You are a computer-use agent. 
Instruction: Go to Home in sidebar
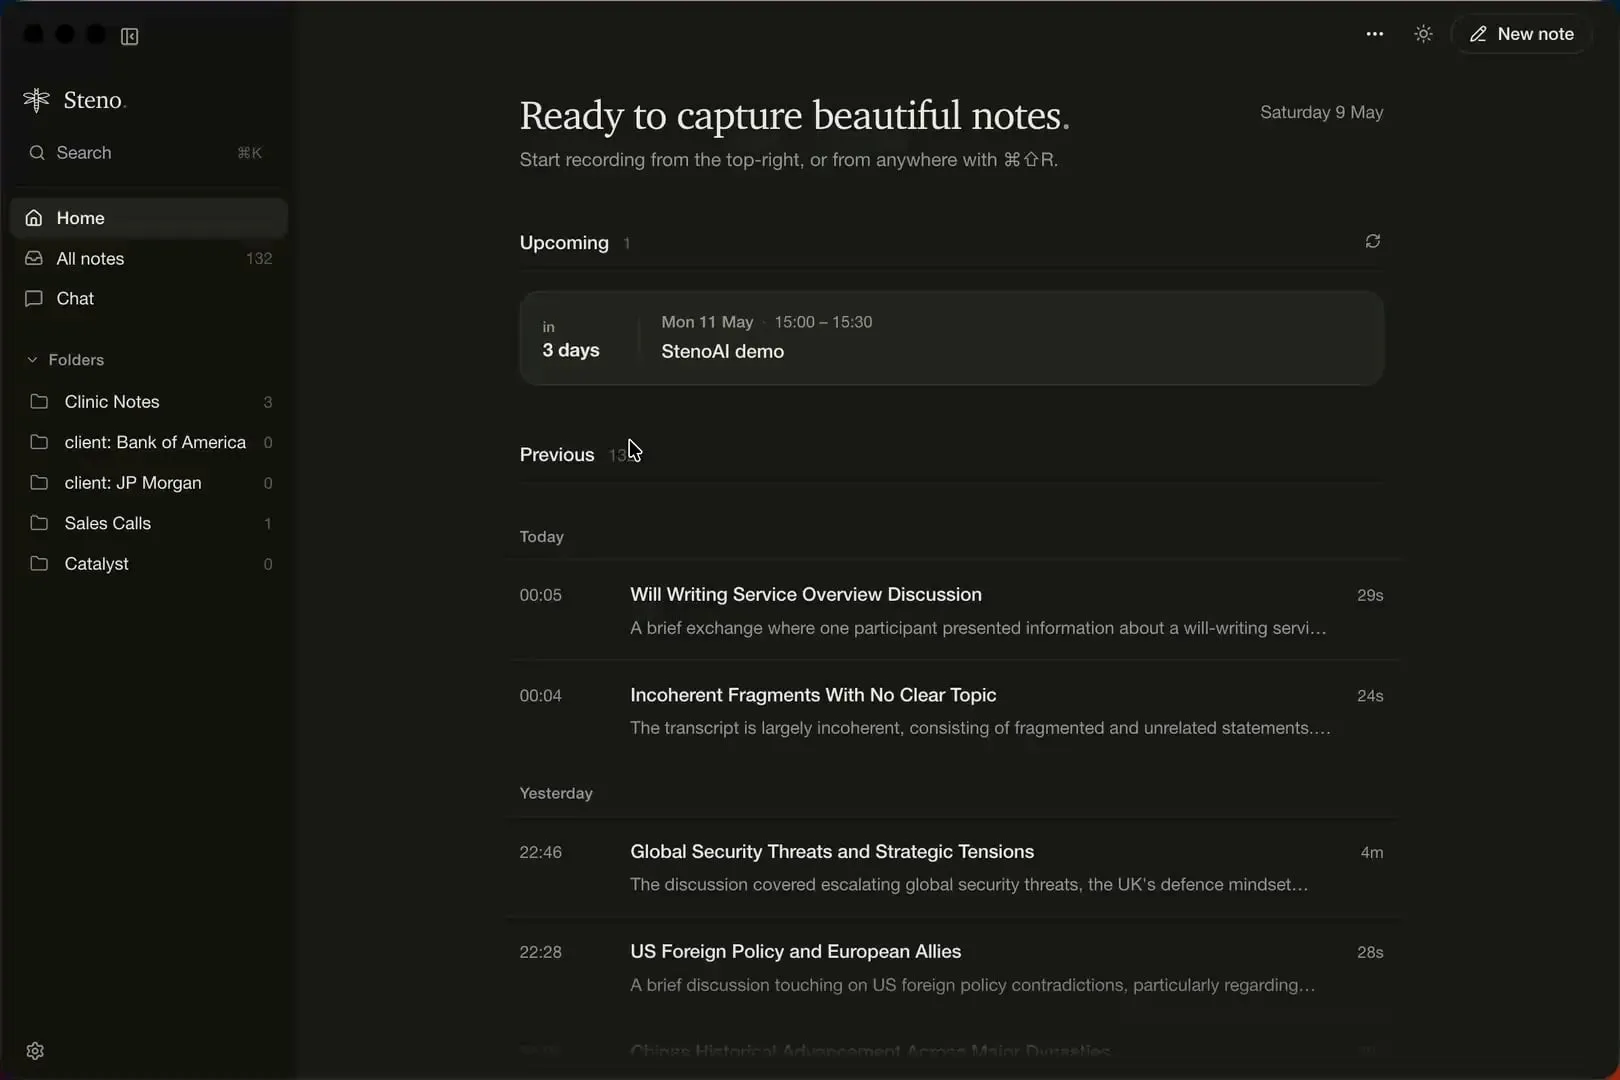(149, 218)
